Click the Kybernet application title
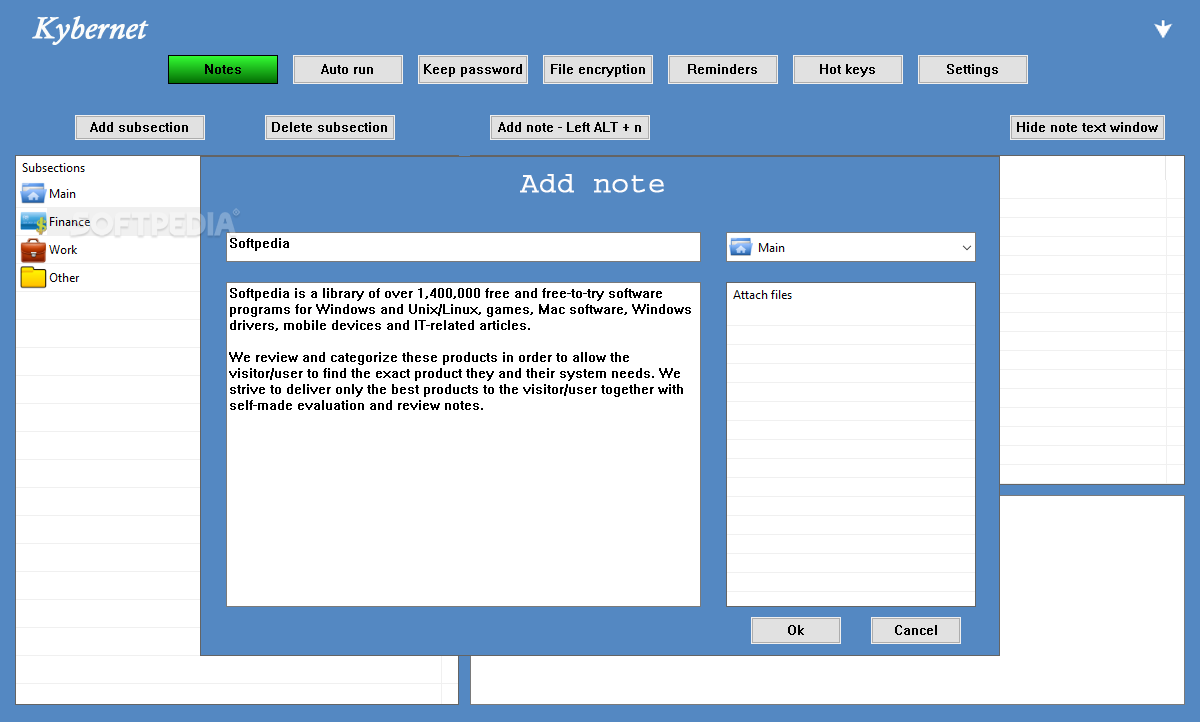The height and width of the screenshot is (722, 1200). click(x=90, y=29)
